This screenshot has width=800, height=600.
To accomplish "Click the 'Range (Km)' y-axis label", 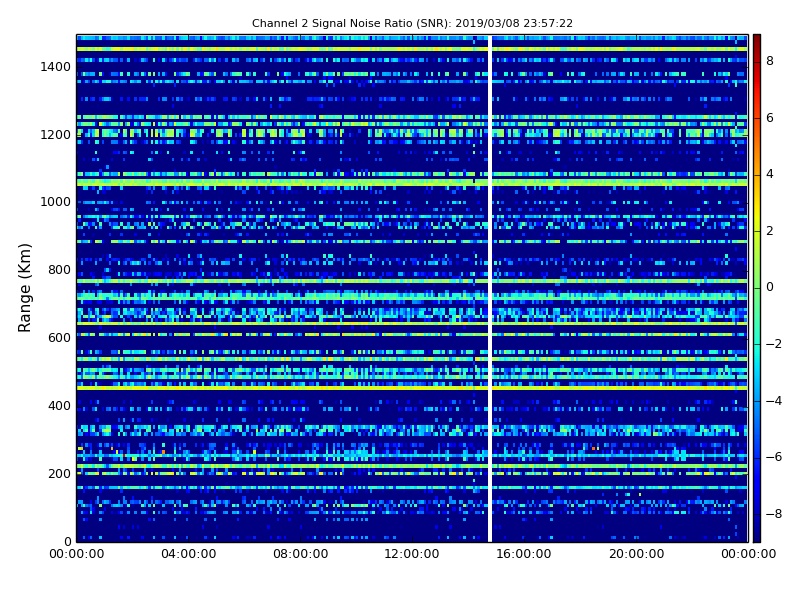I will tap(24, 288).
